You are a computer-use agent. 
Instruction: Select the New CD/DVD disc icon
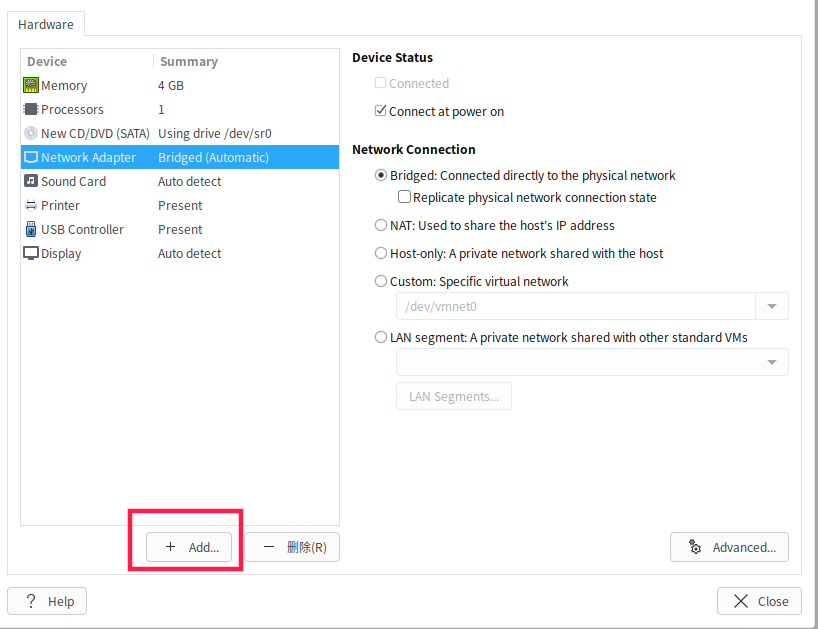[31, 133]
